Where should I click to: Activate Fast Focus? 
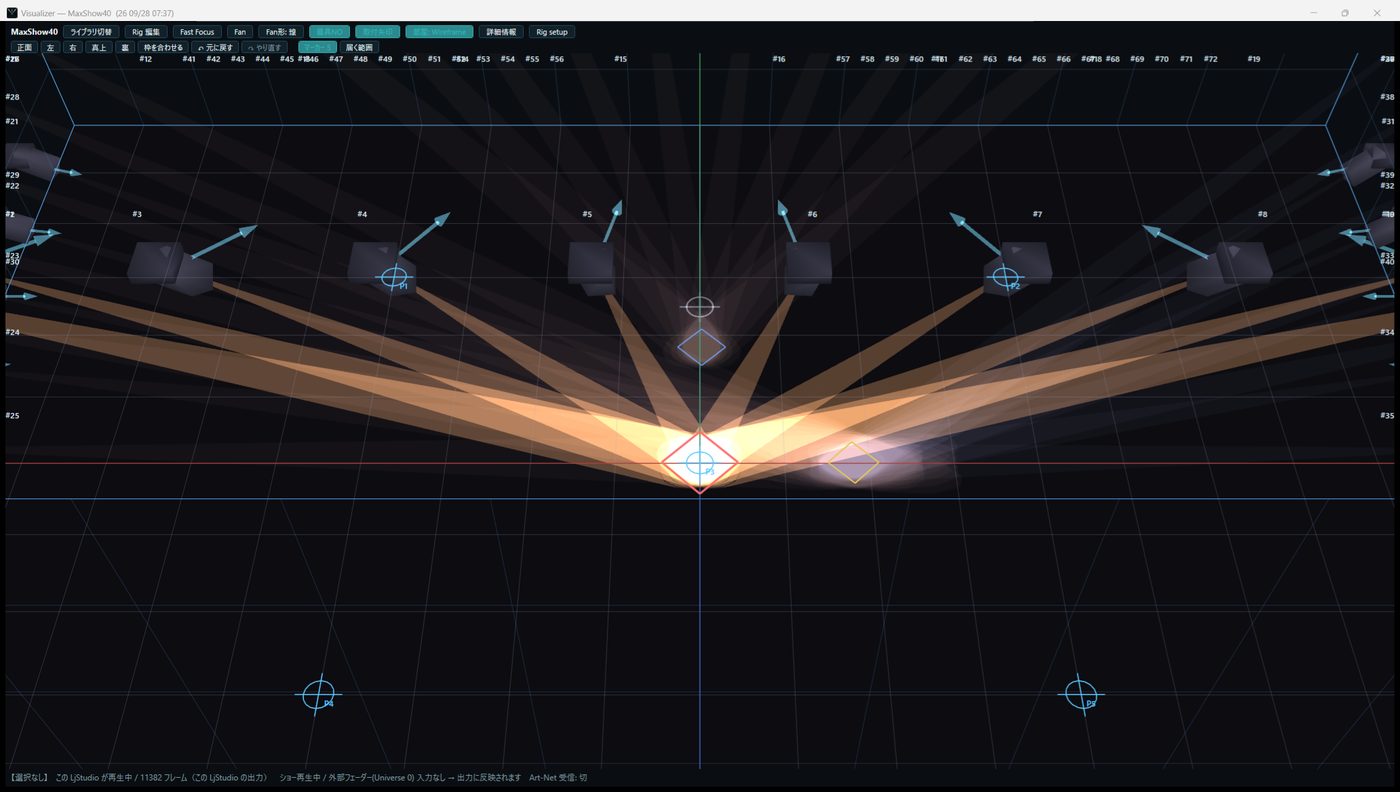pos(197,32)
